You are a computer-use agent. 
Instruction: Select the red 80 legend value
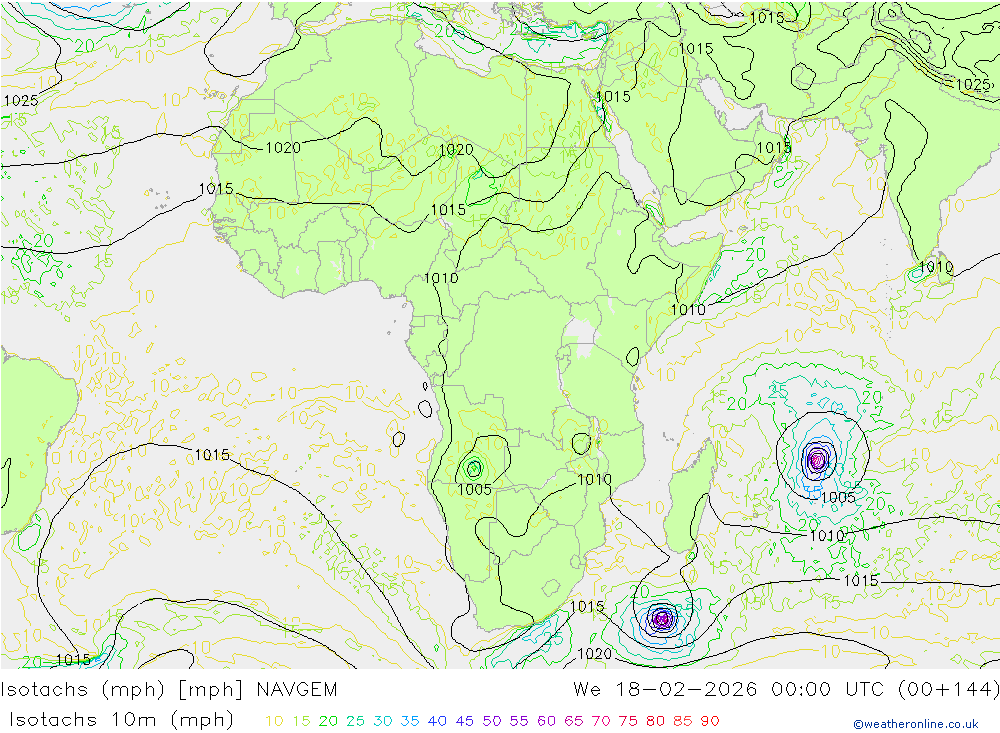(x=656, y=721)
